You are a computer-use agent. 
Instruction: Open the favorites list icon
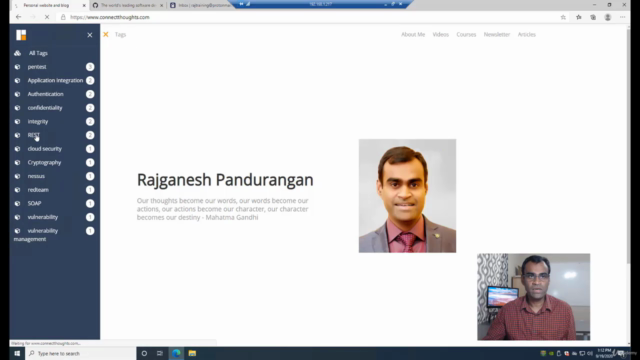pos(578,17)
